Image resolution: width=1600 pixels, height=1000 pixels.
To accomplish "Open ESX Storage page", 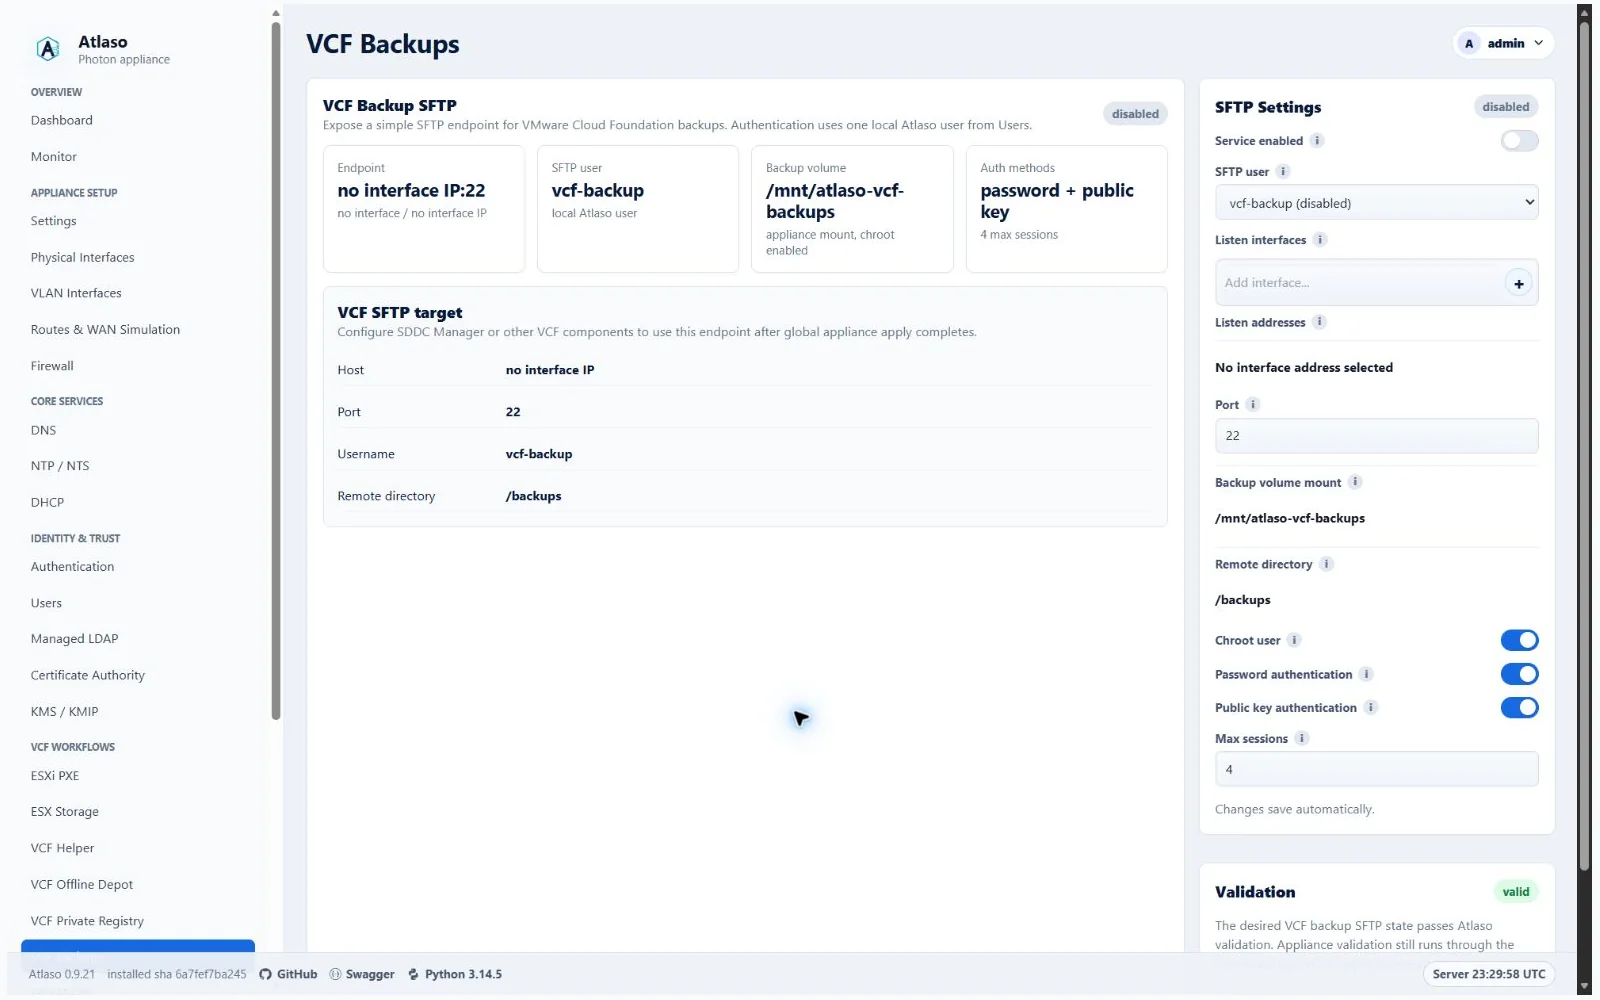I will coord(64,812).
